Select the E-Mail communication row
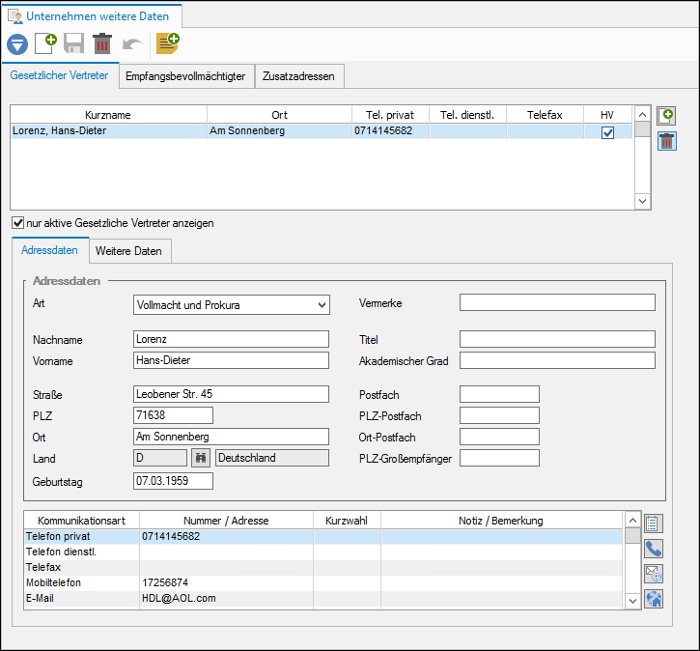The height and width of the screenshot is (651, 700). coord(323,598)
